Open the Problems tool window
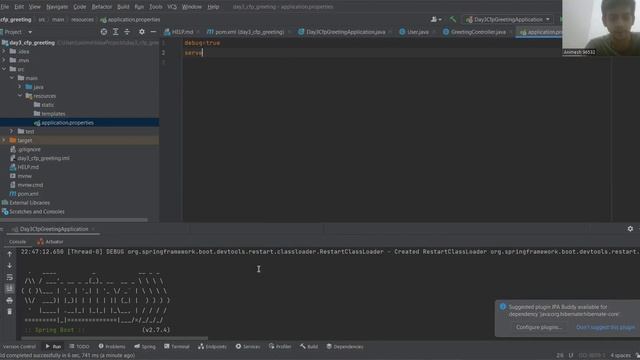This screenshot has height=360, width=640. point(112,347)
